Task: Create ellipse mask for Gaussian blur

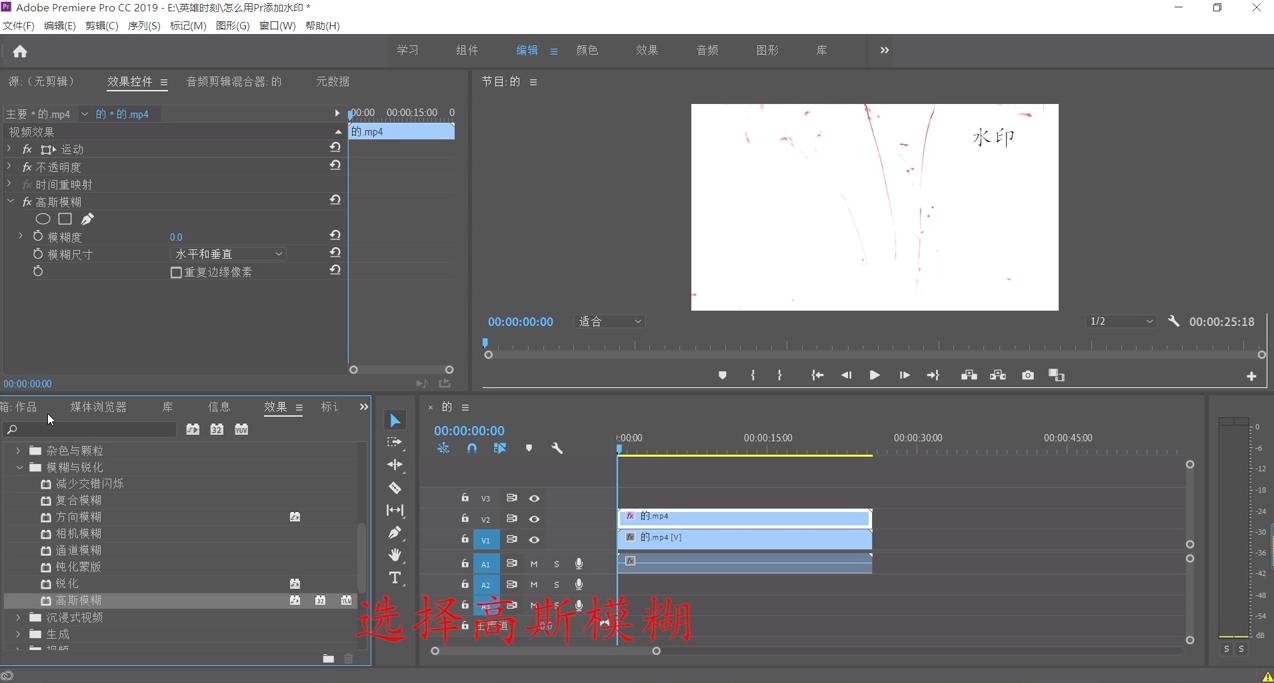Action: click(x=43, y=219)
